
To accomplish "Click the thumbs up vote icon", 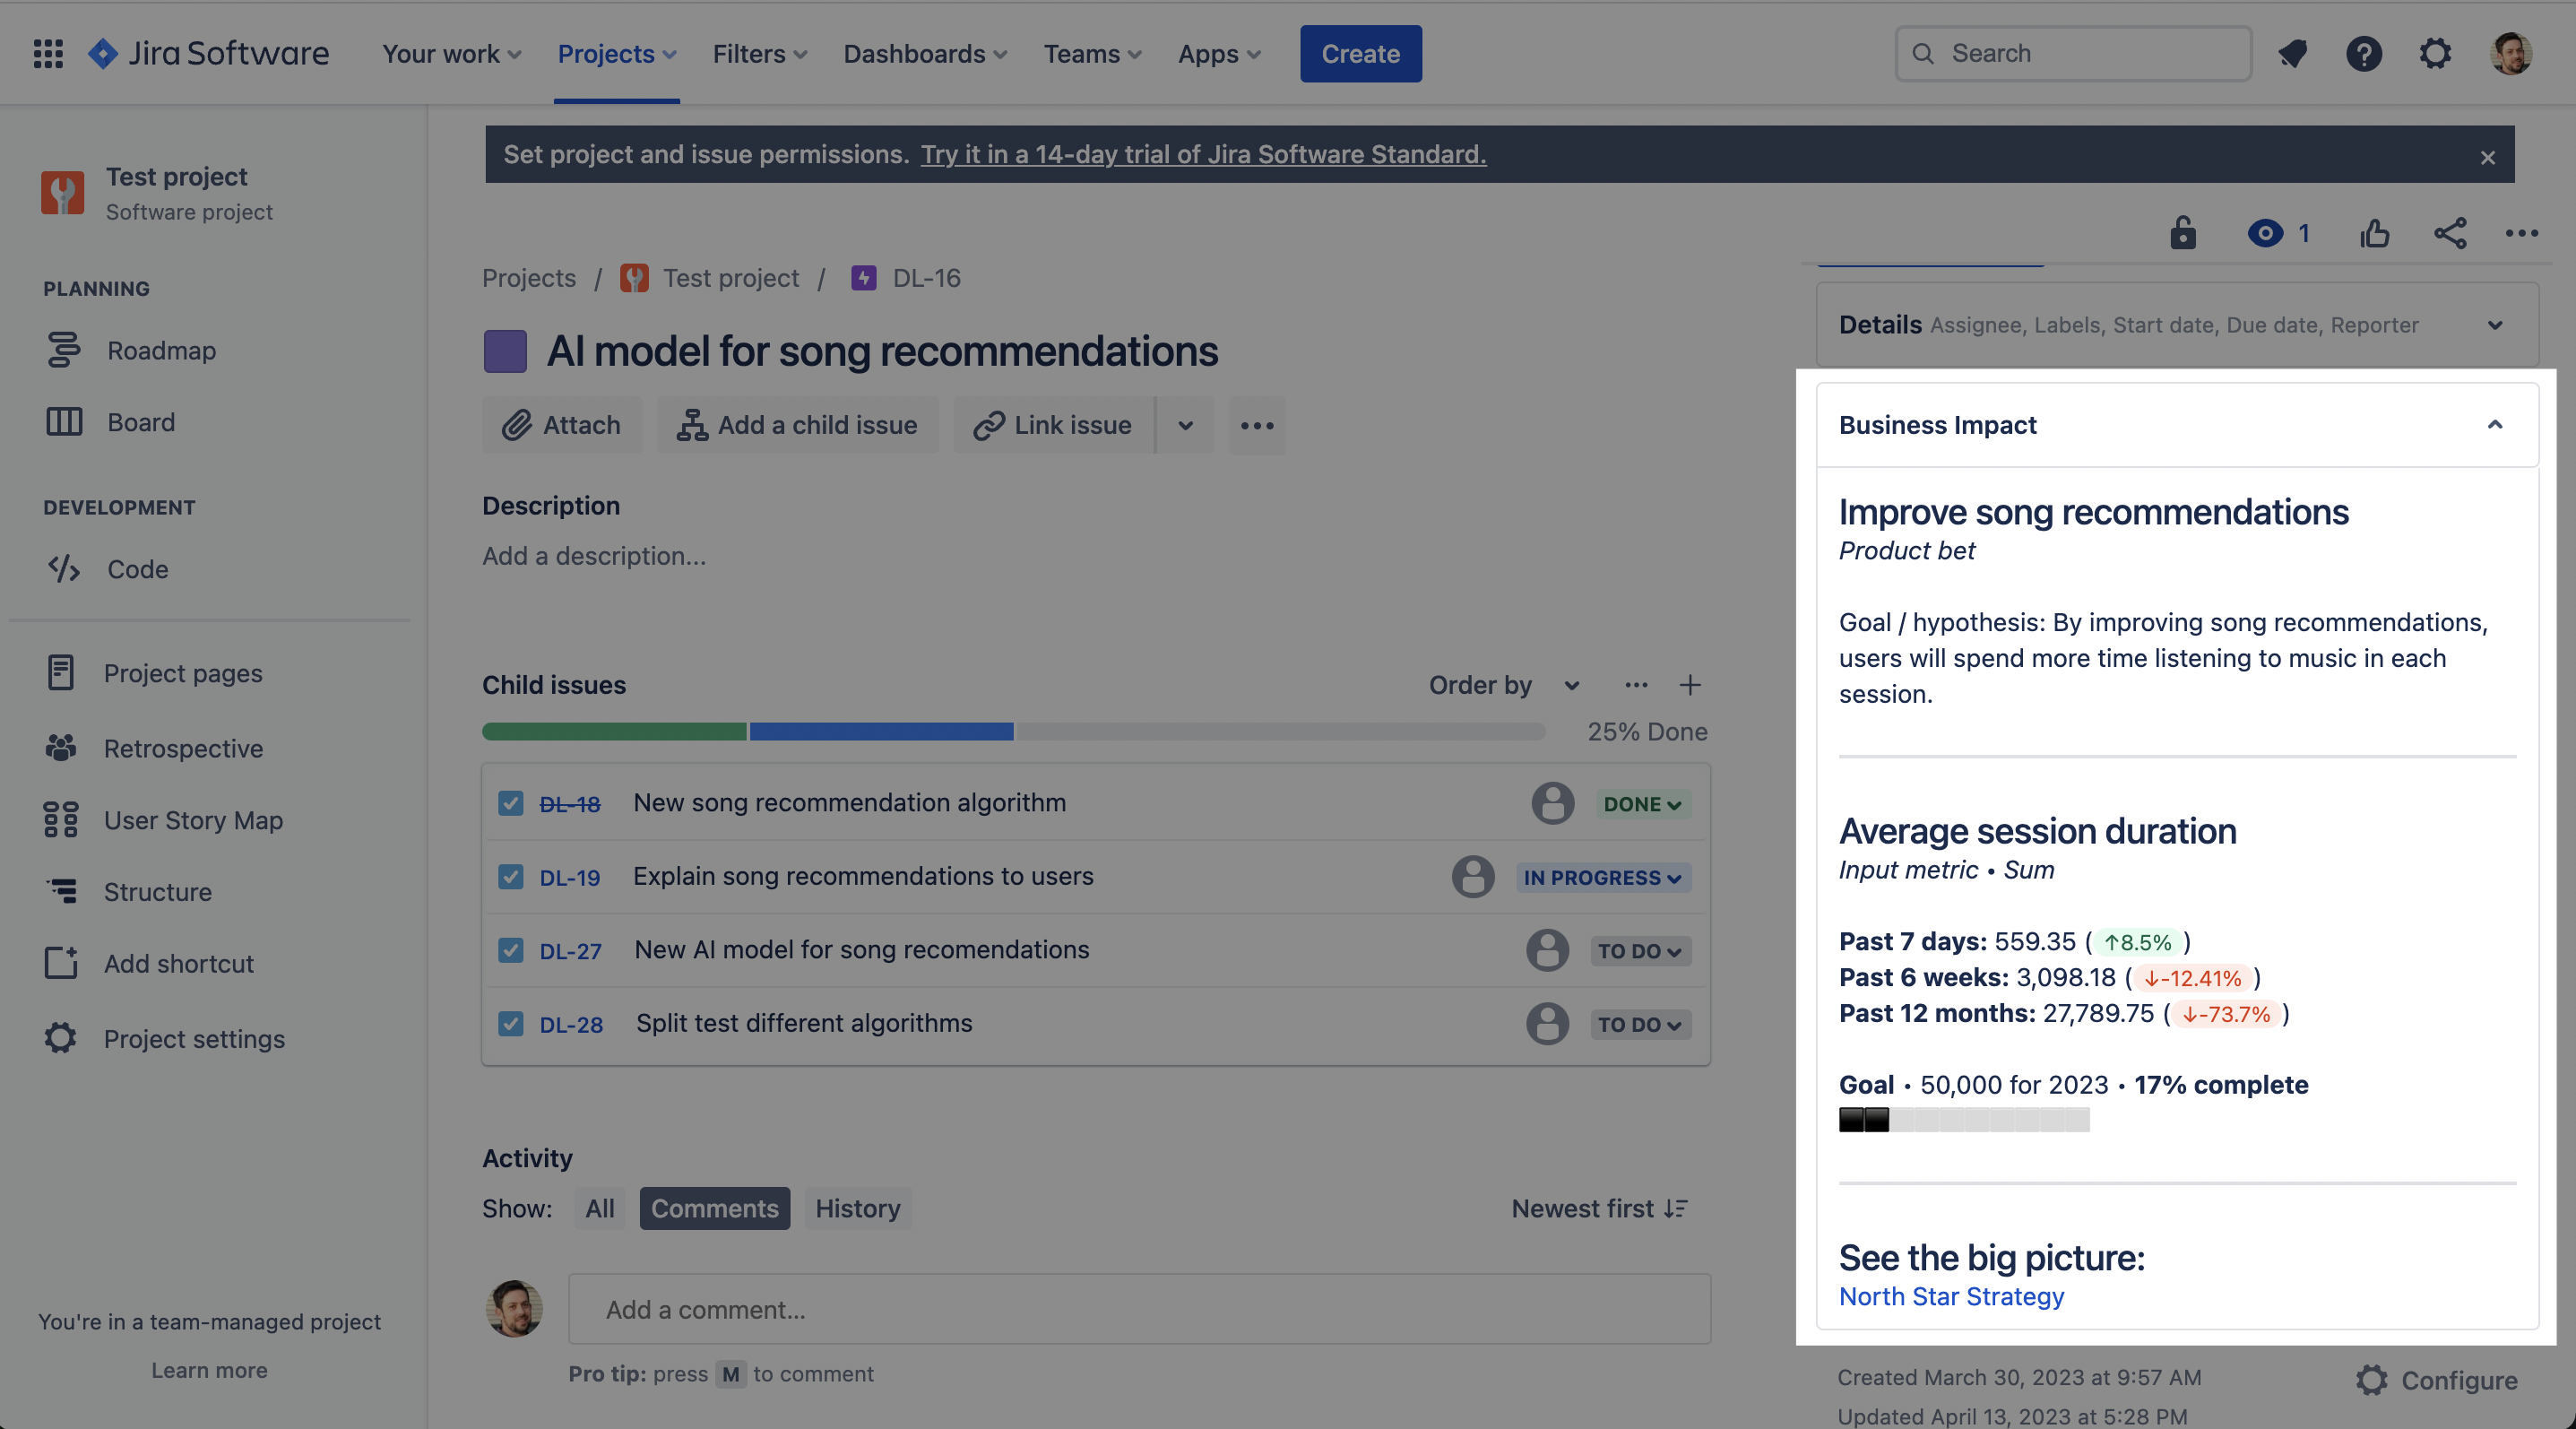I will tap(2375, 233).
